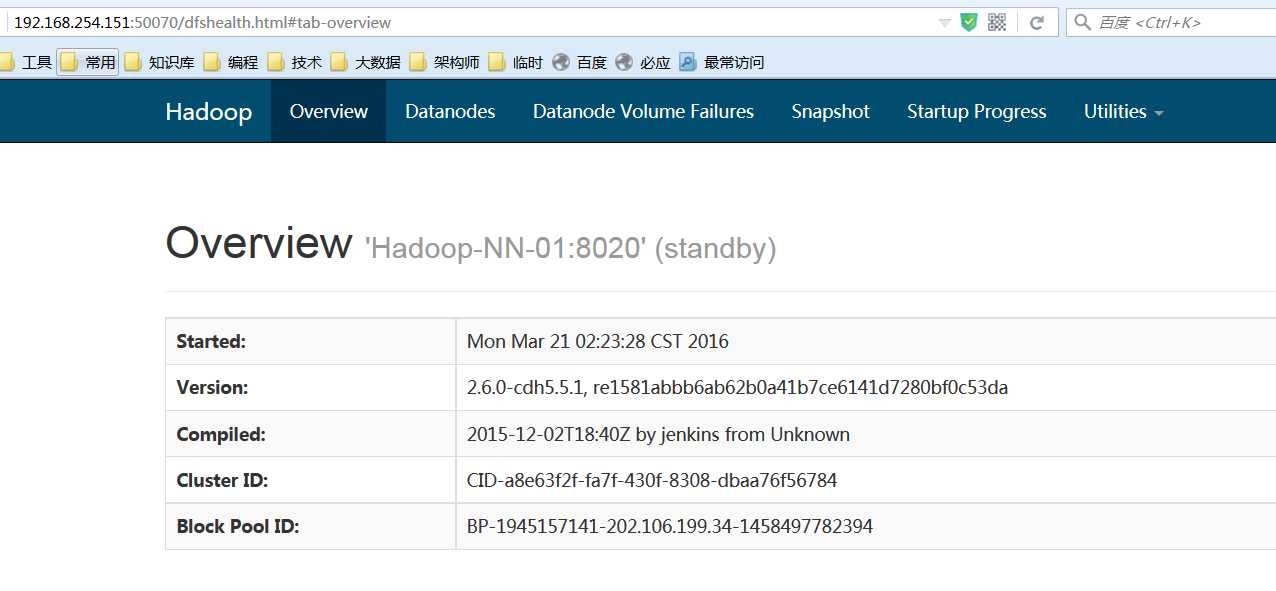
Task: Open the 技术 bookmark folder
Action: 295,62
